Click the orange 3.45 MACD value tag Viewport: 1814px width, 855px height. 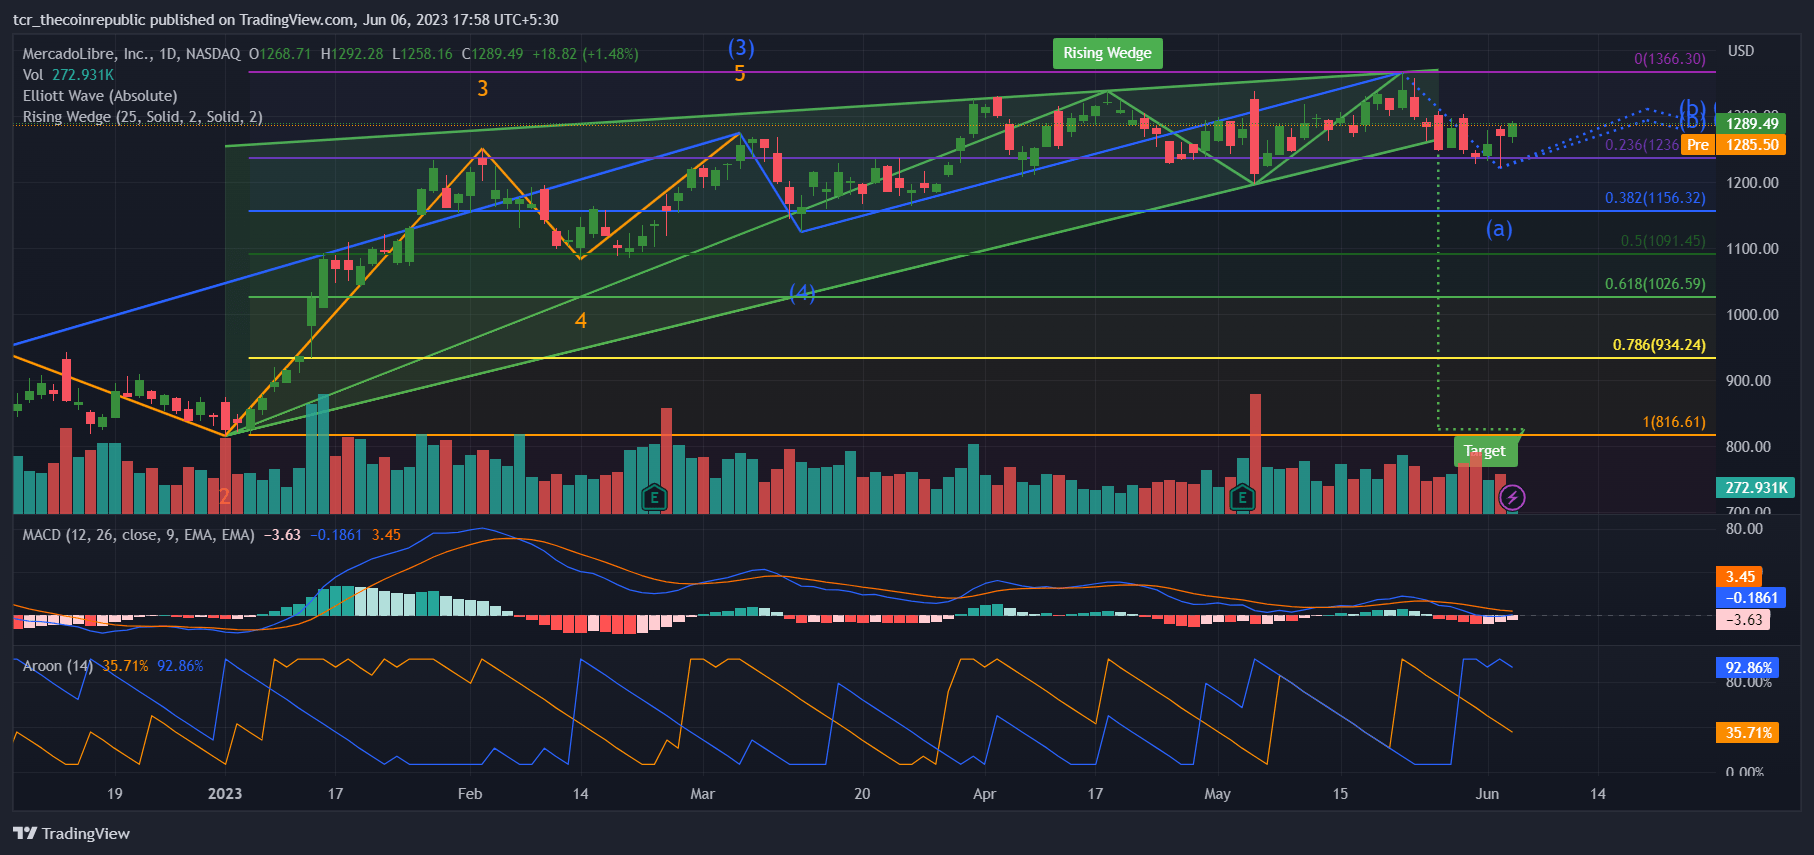coord(1739,577)
